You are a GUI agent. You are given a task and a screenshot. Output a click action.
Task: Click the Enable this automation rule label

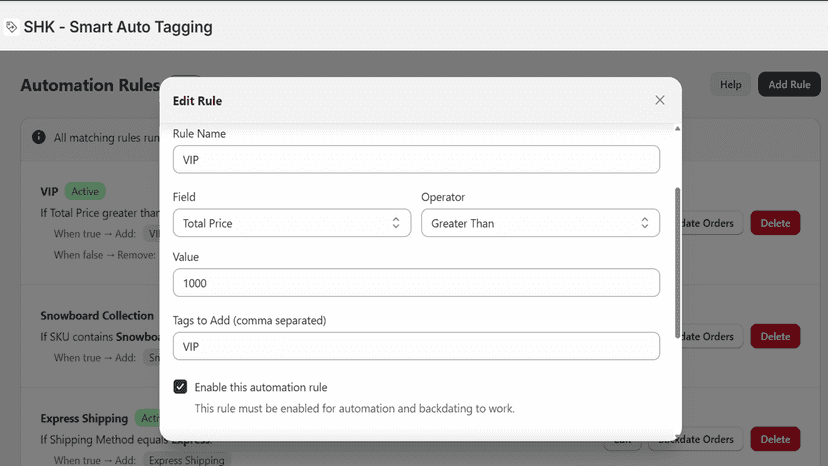pos(261,387)
